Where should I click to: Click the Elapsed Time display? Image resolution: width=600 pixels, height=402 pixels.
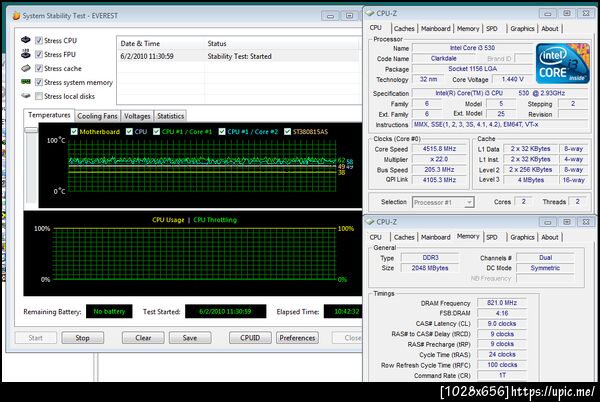click(343, 311)
